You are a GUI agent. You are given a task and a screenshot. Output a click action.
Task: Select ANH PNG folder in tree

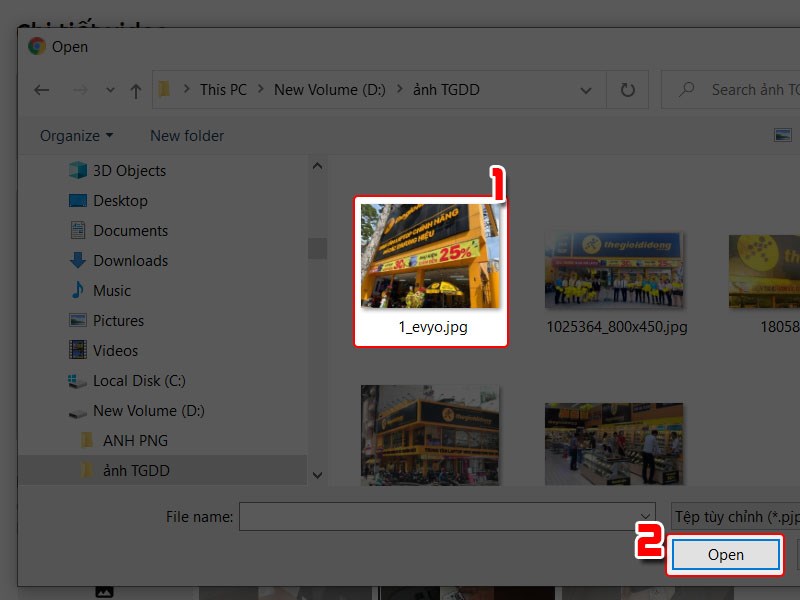coord(135,441)
